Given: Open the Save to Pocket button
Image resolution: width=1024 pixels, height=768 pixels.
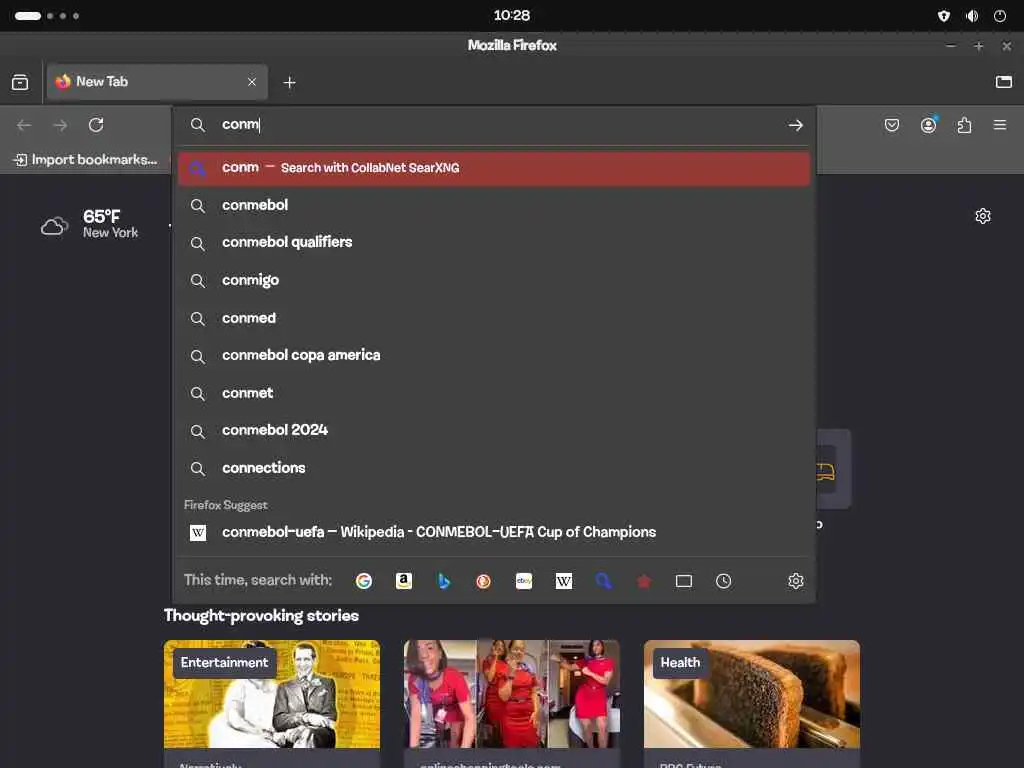Looking at the screenshot, I should [891, 125].
